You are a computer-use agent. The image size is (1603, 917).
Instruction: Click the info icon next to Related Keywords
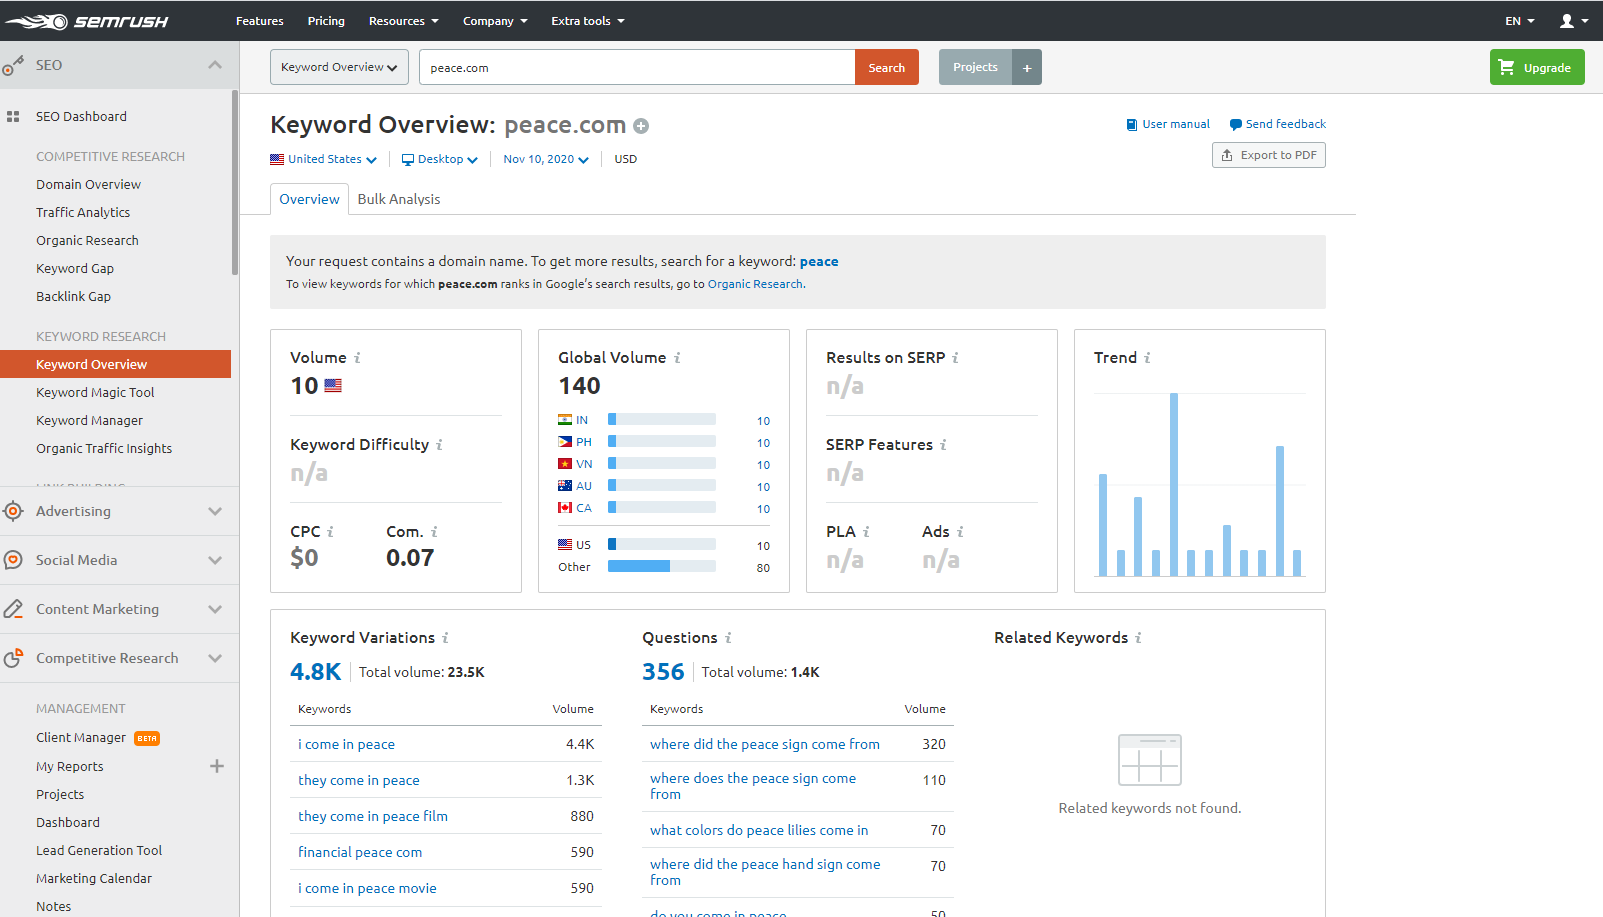tap(1138, 638)
